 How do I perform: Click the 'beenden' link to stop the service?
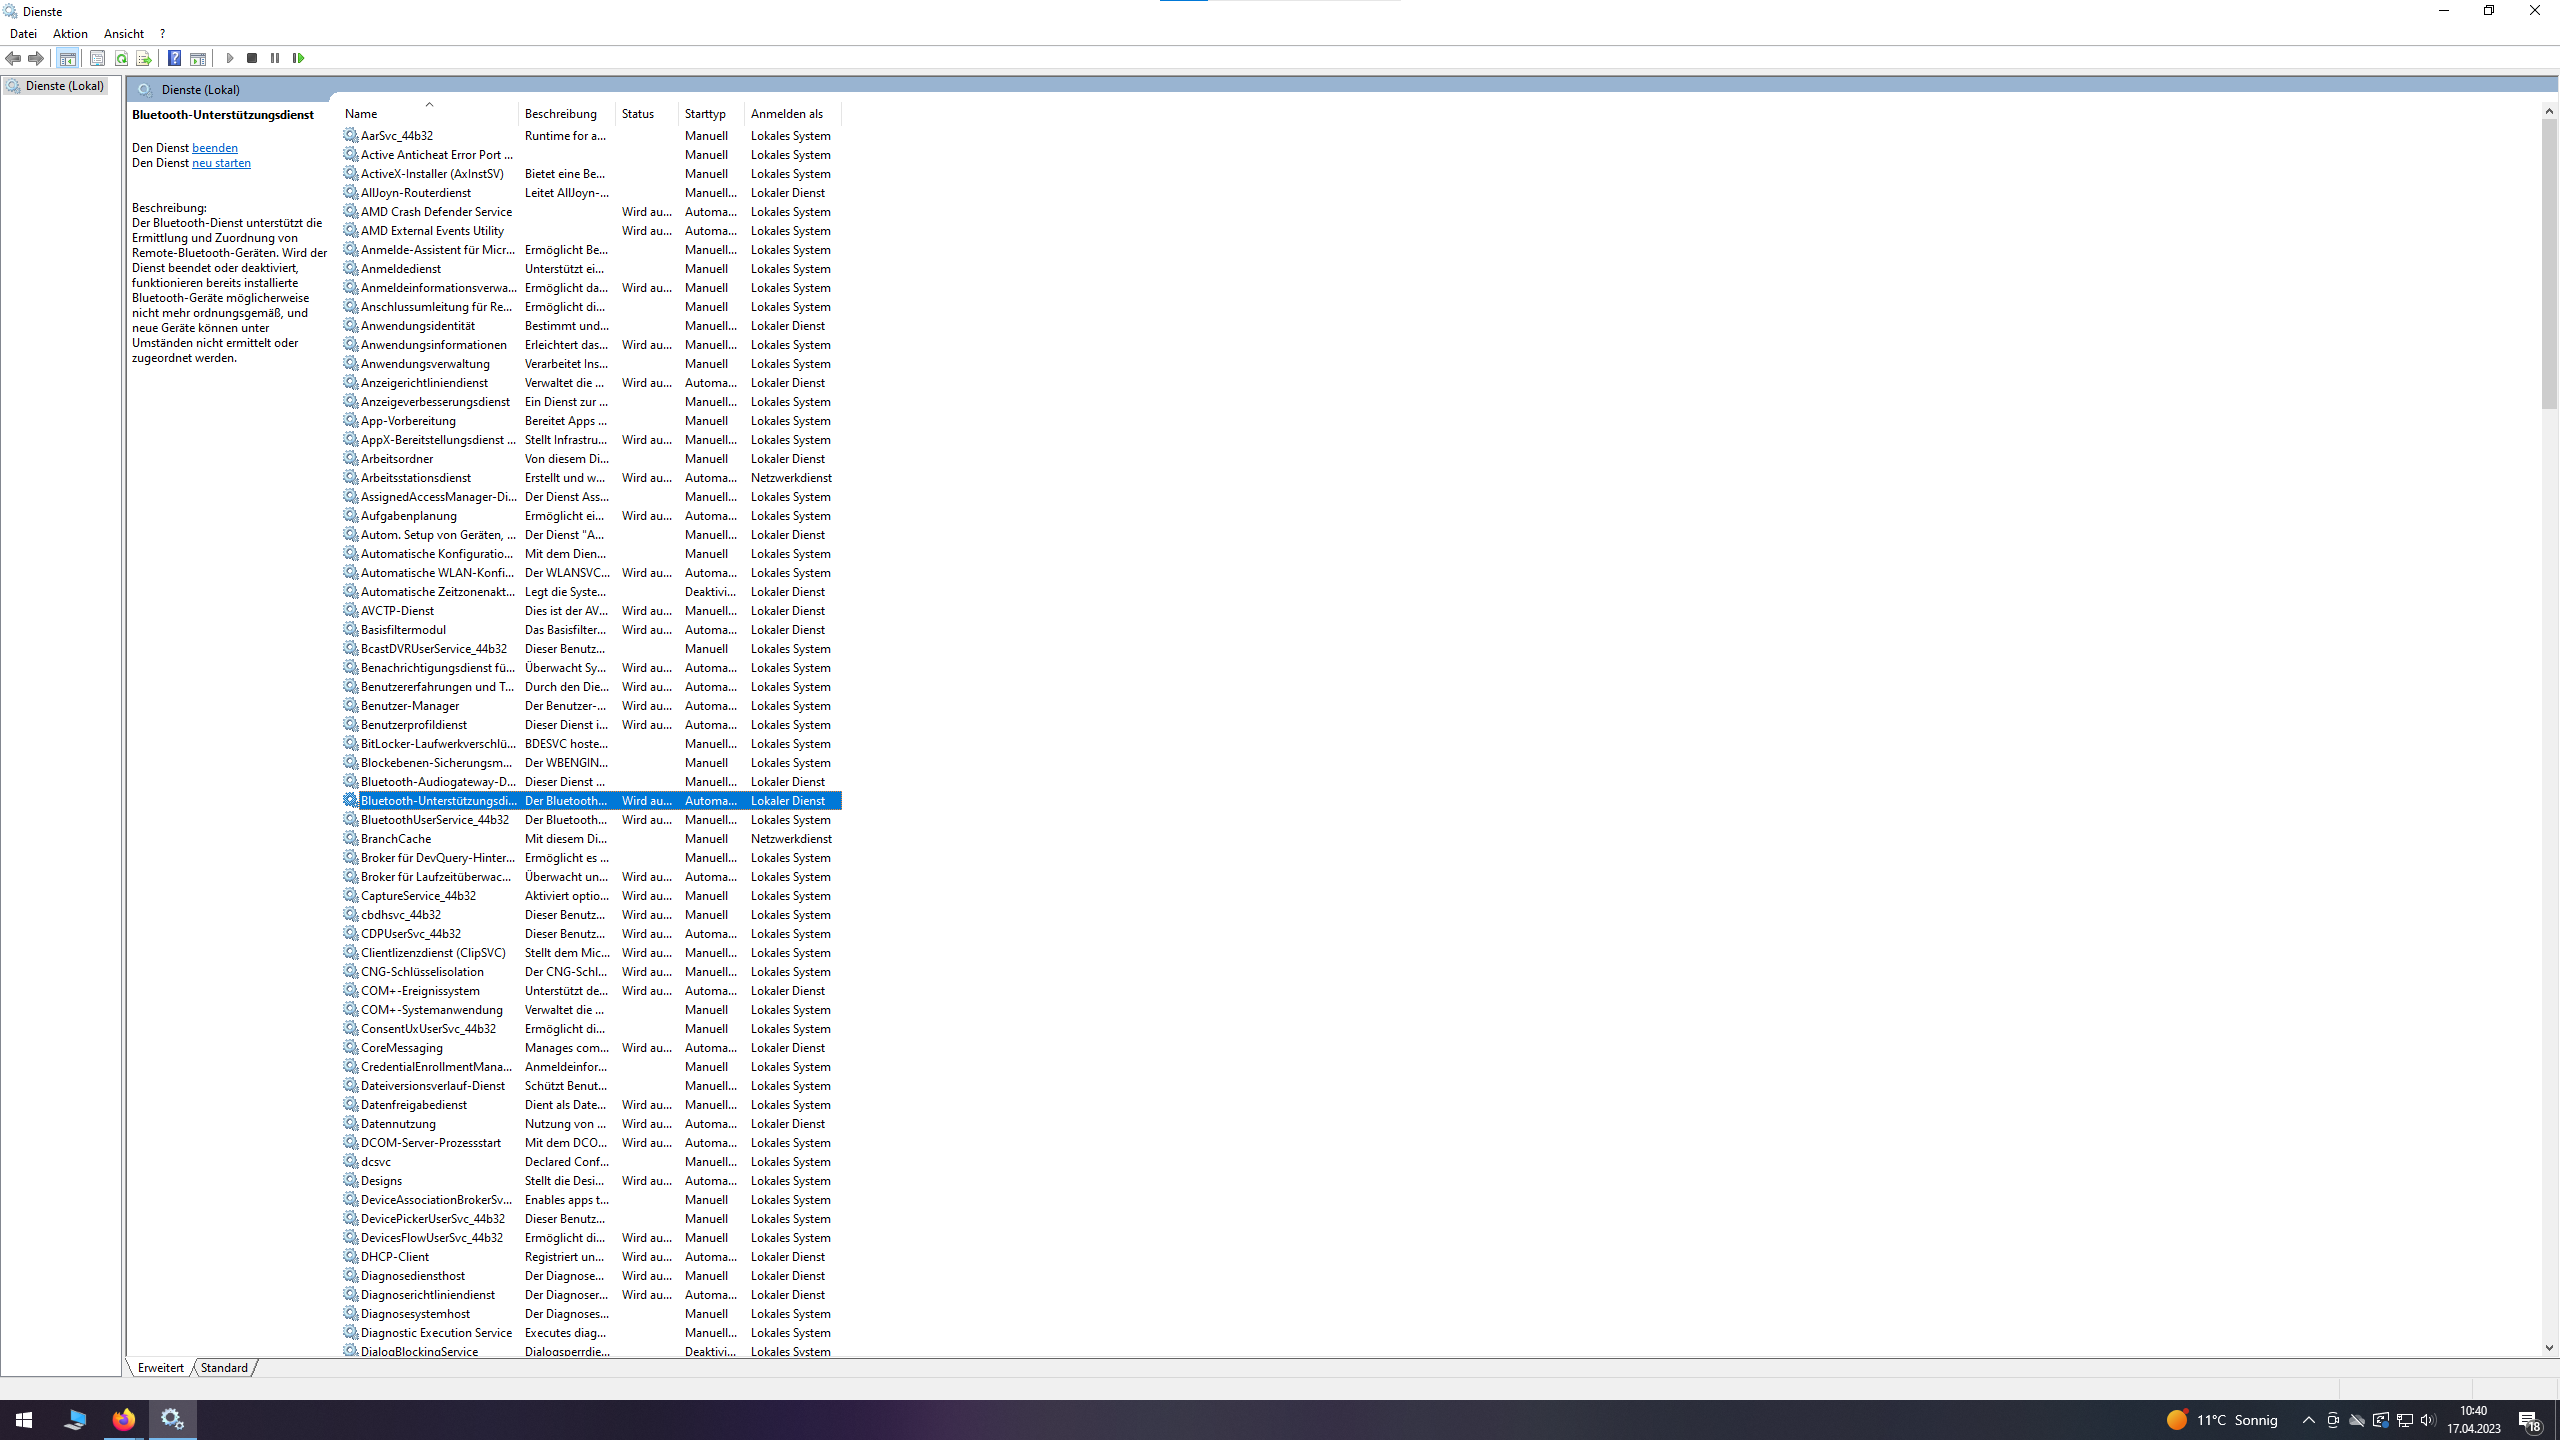(214, 148)
